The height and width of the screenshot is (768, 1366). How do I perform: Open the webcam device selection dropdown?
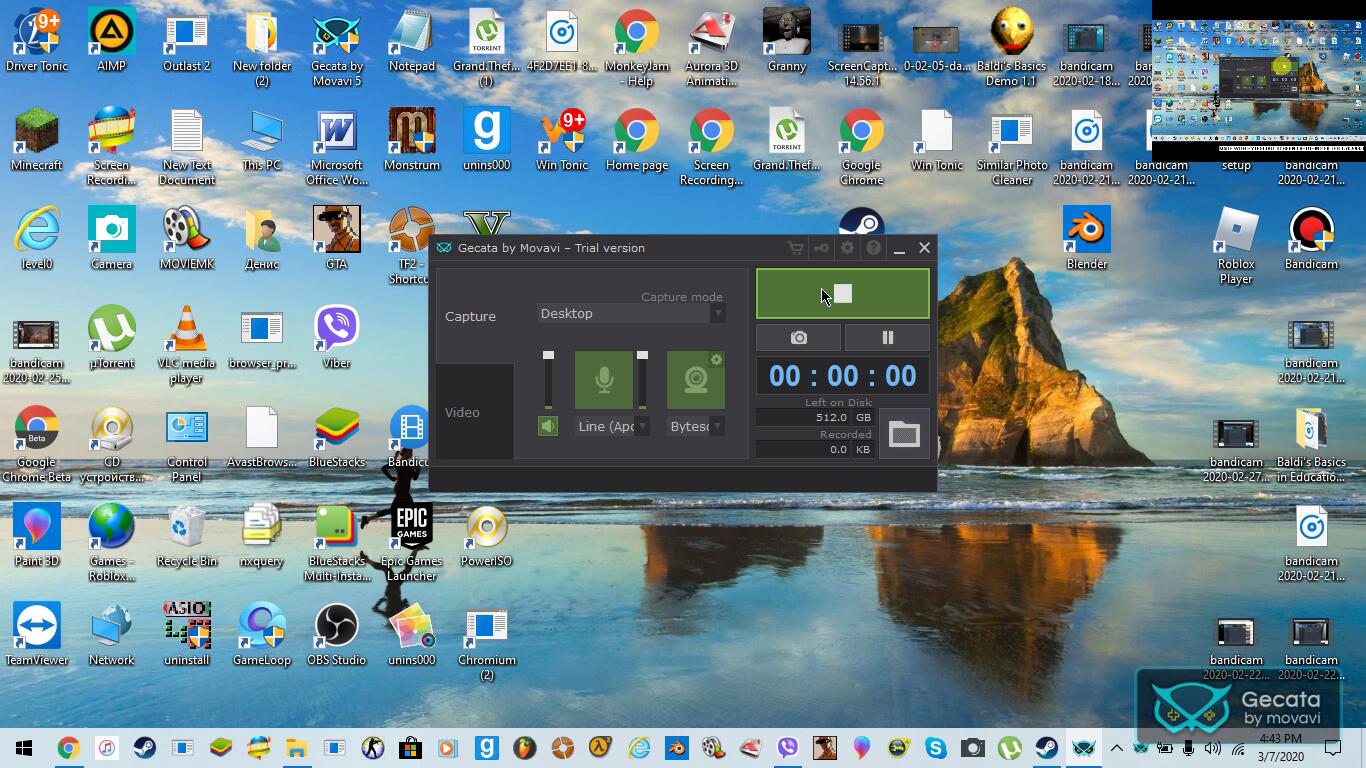pyautogui.click(x=717, y=427)
